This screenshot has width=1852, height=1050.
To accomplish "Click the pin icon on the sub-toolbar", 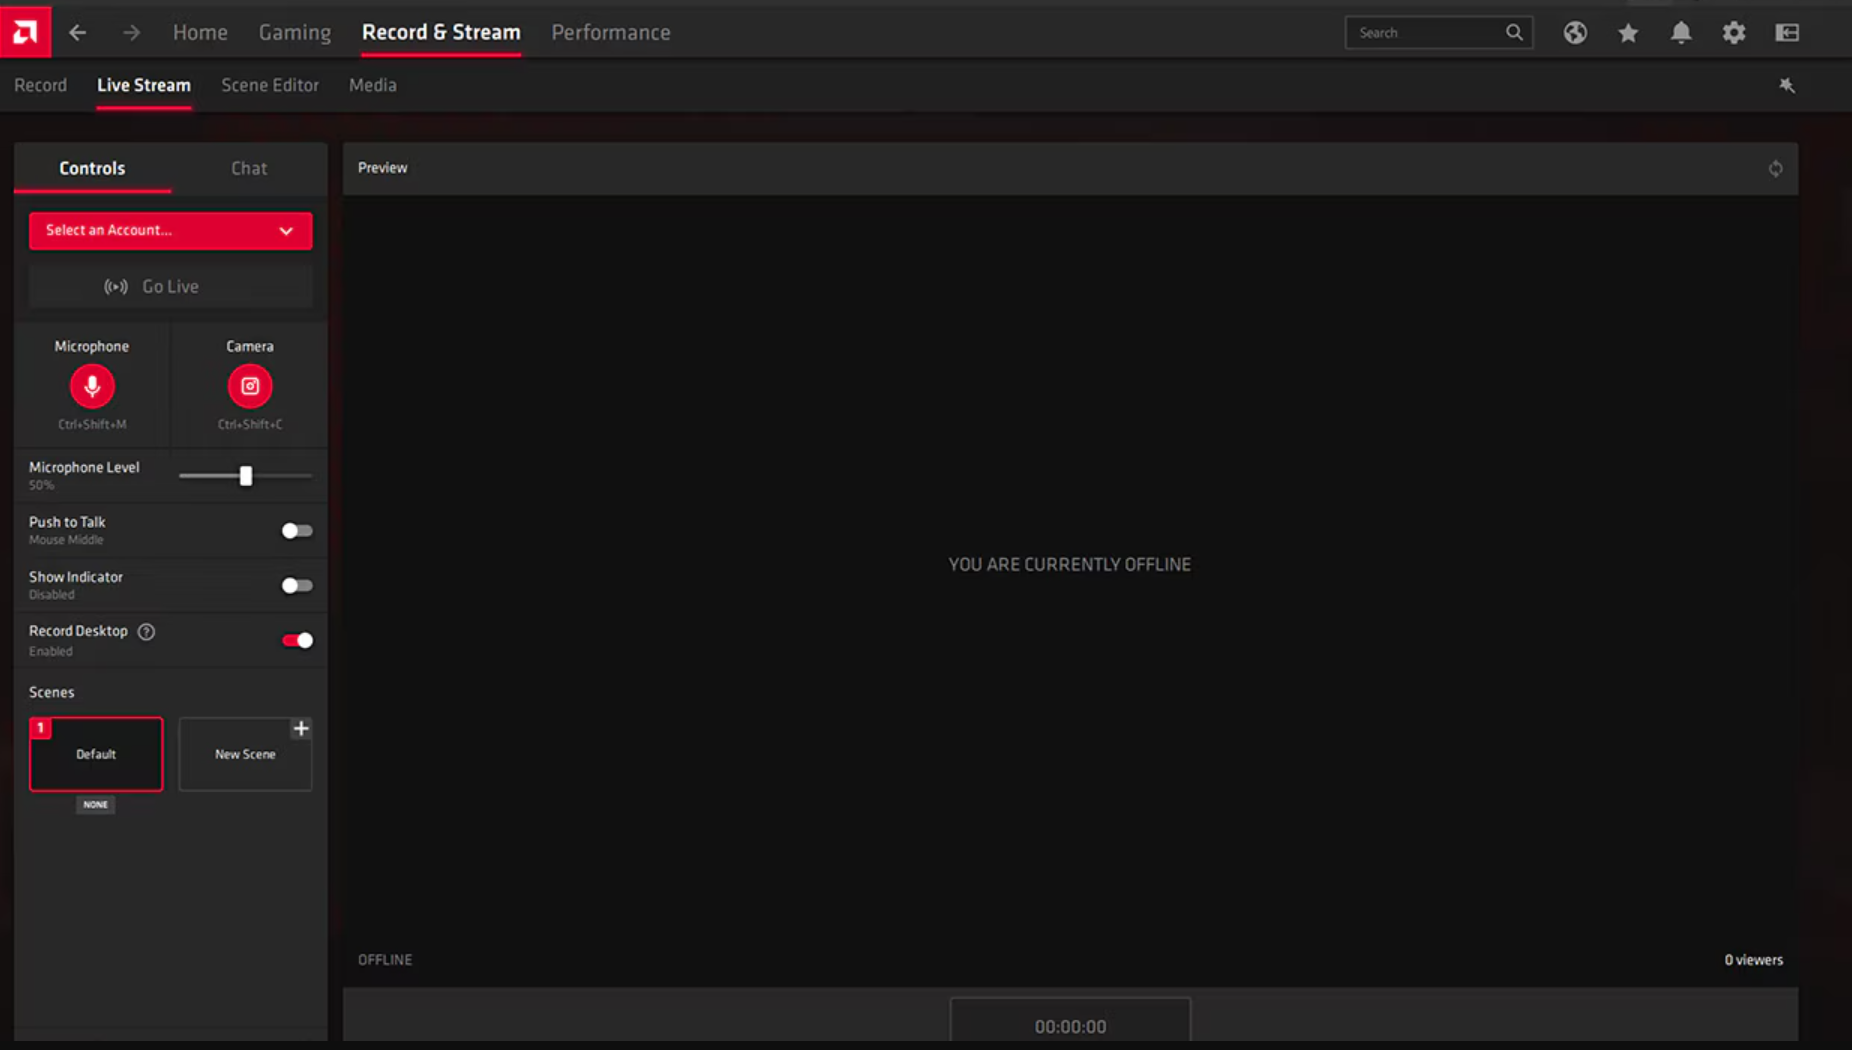I will tap(1787, 85).
